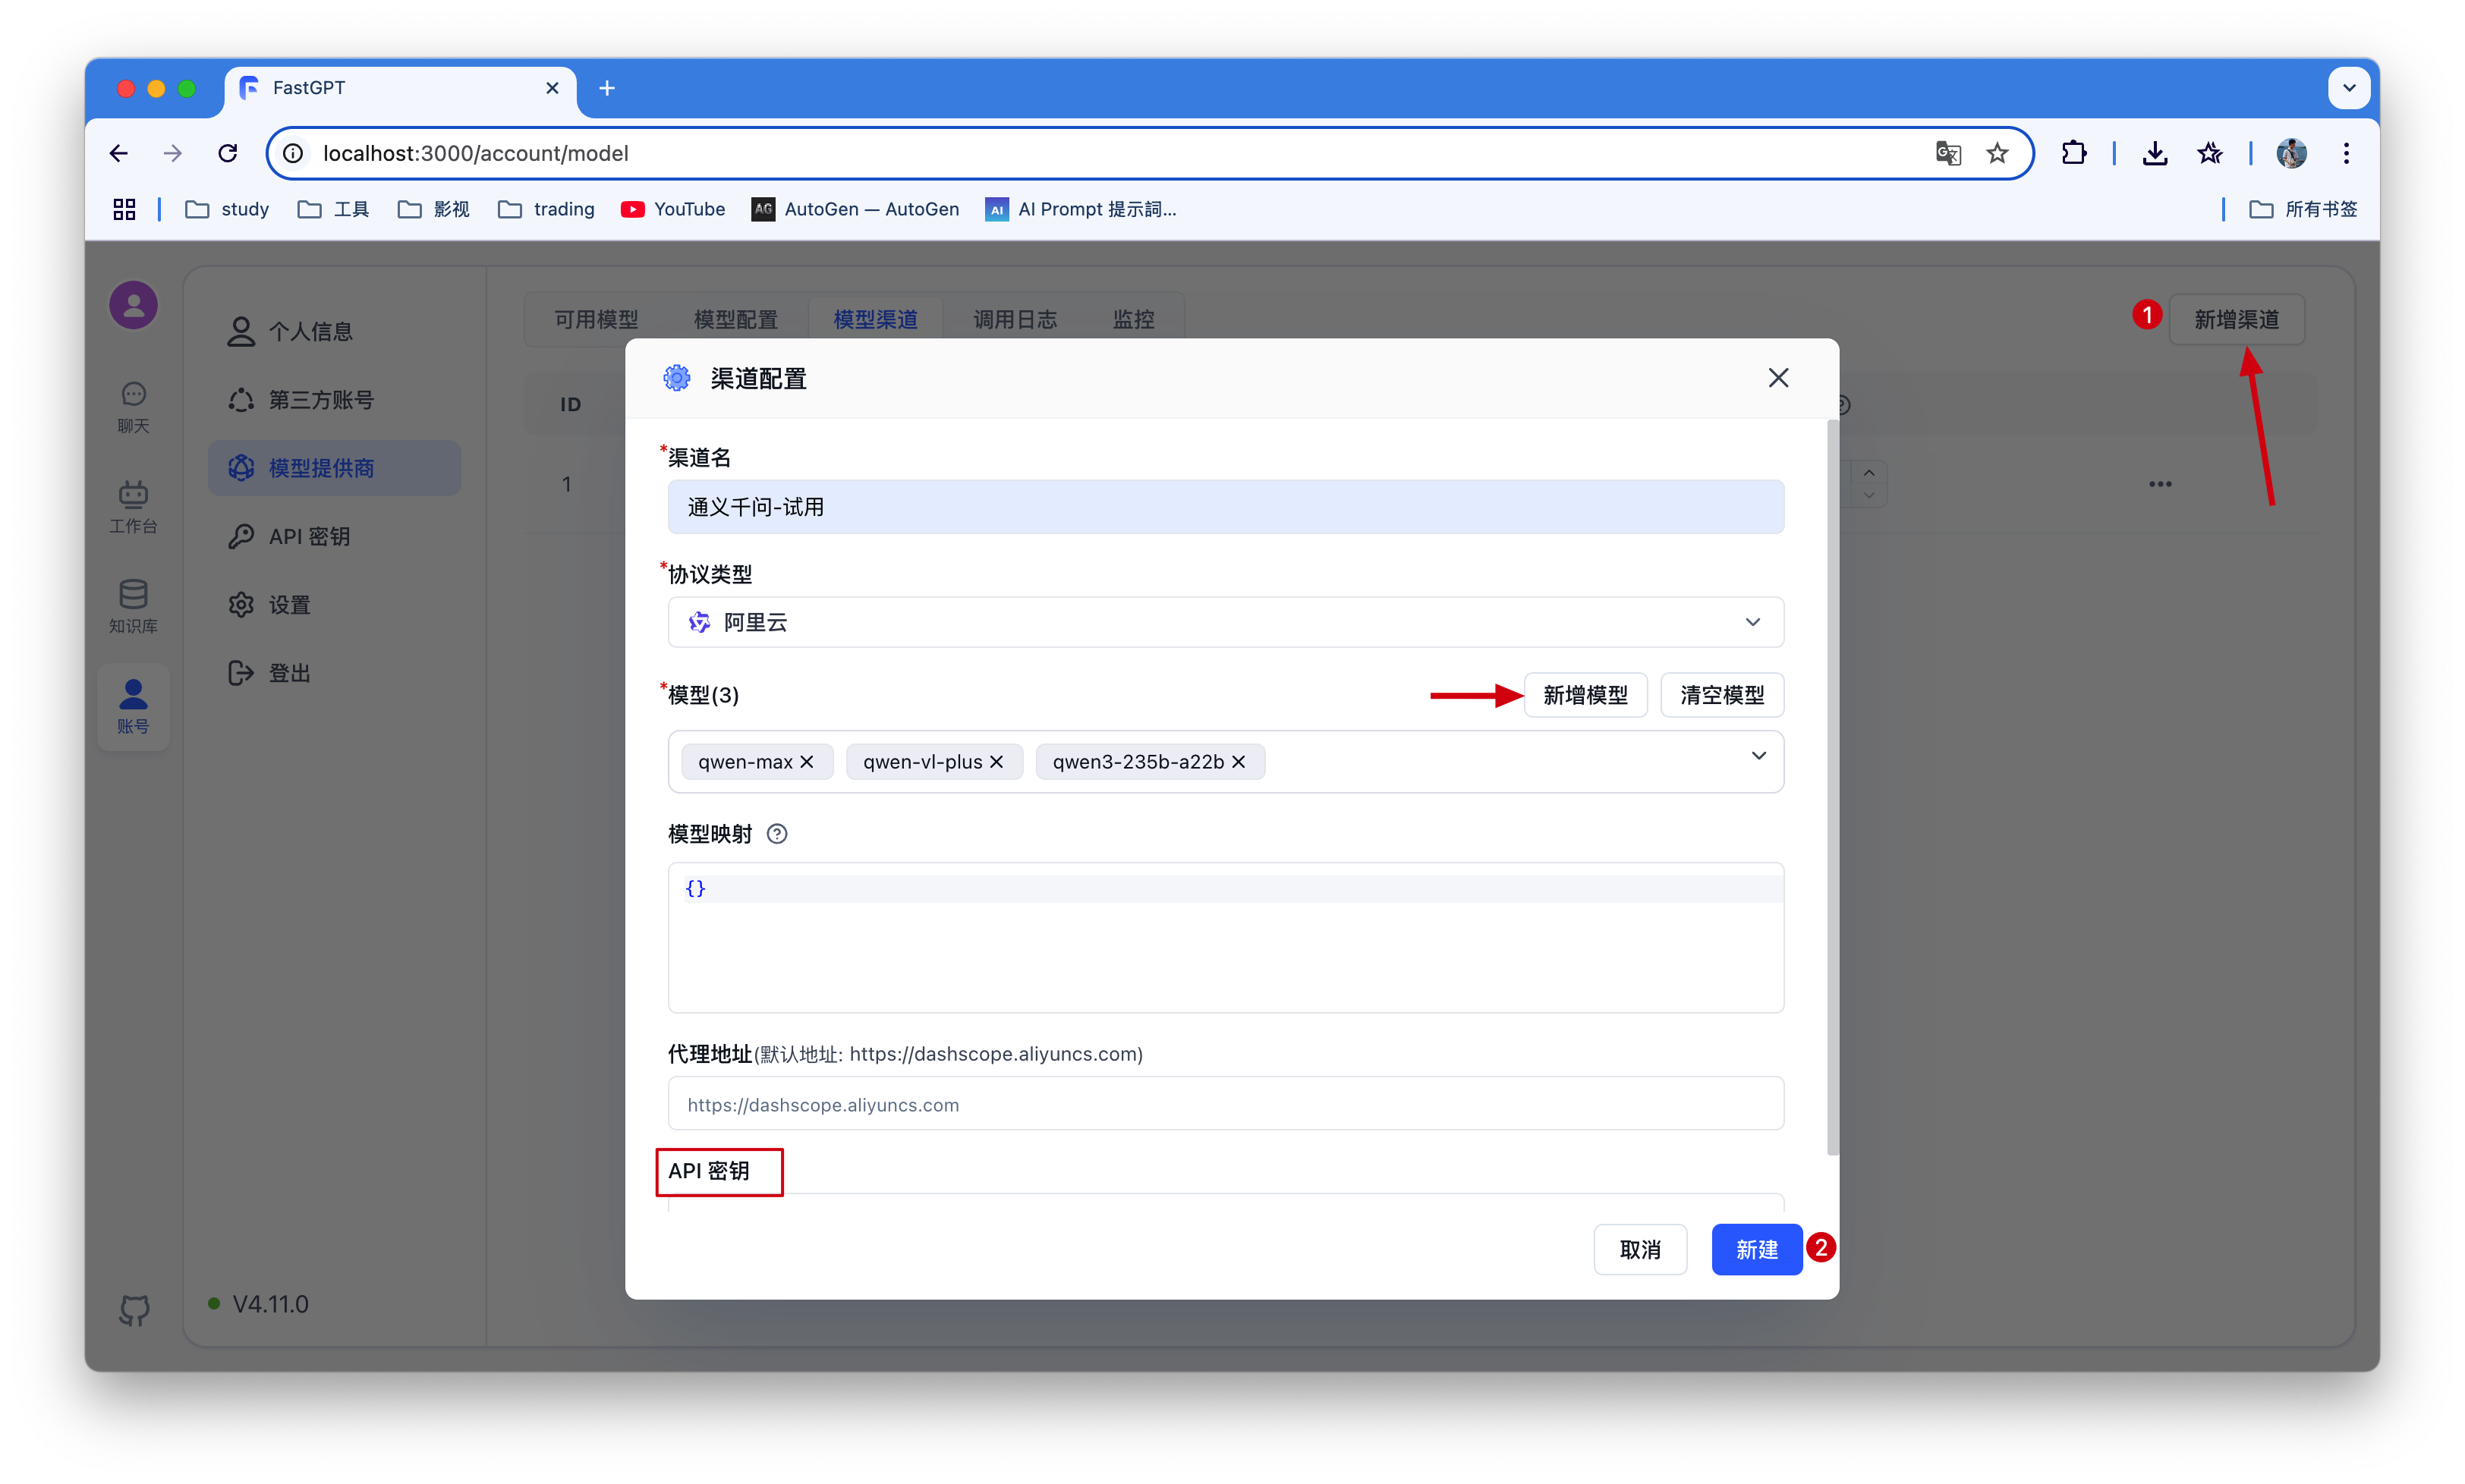Open the Chrome three-dot menu
2465x1484 pixels.
[2346, 153]
